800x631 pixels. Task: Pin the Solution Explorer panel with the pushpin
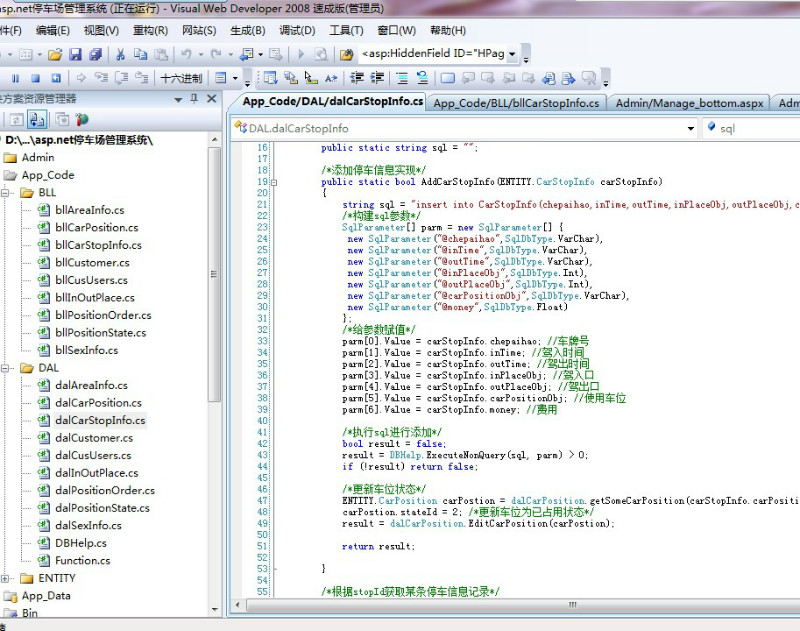(x=194, y=98)
